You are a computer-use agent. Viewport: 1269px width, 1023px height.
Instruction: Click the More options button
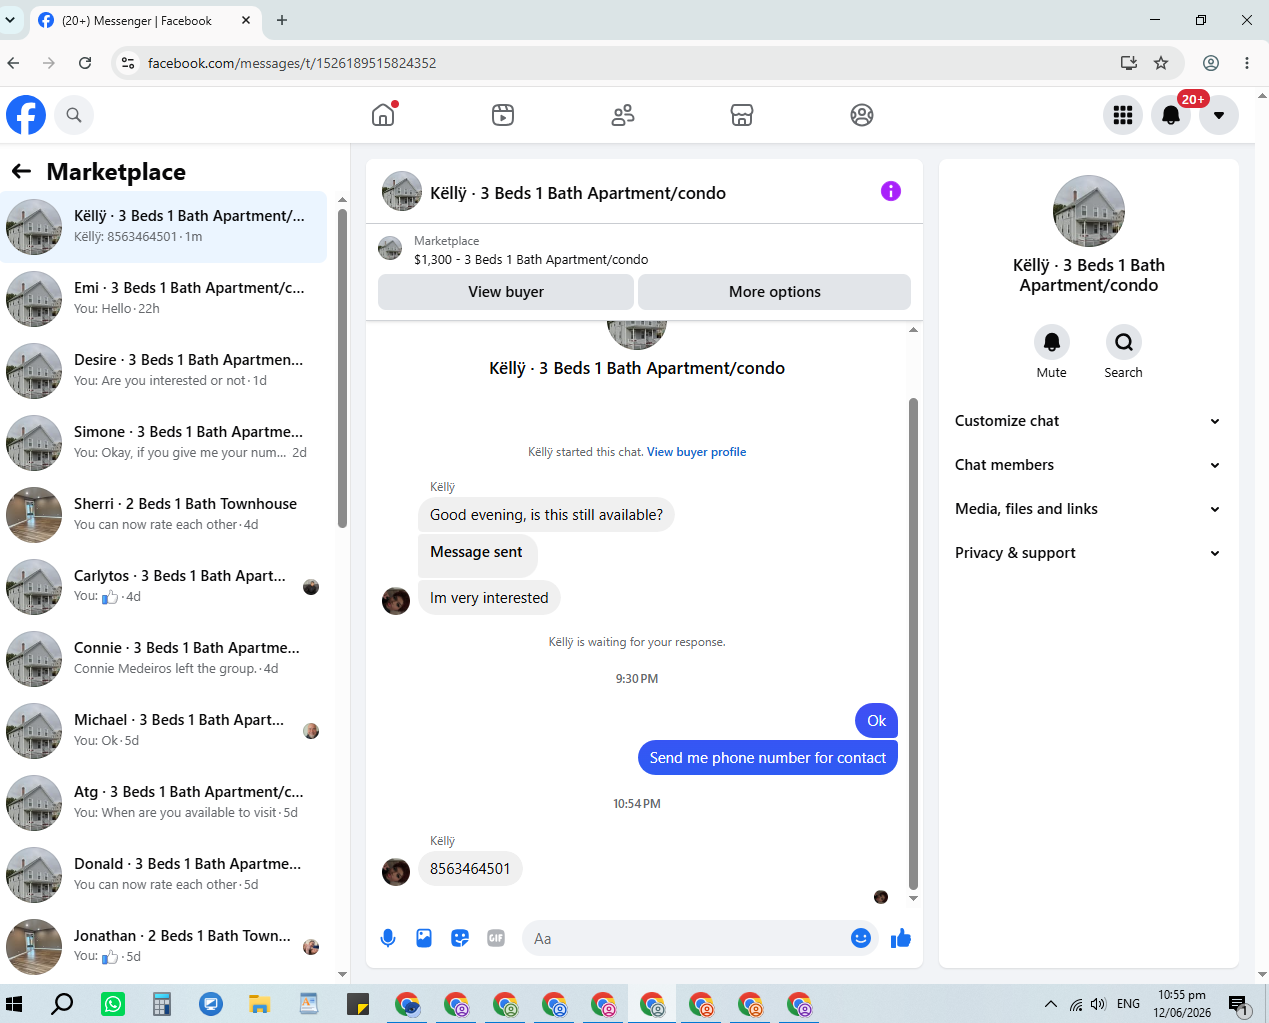coord(775,292)
